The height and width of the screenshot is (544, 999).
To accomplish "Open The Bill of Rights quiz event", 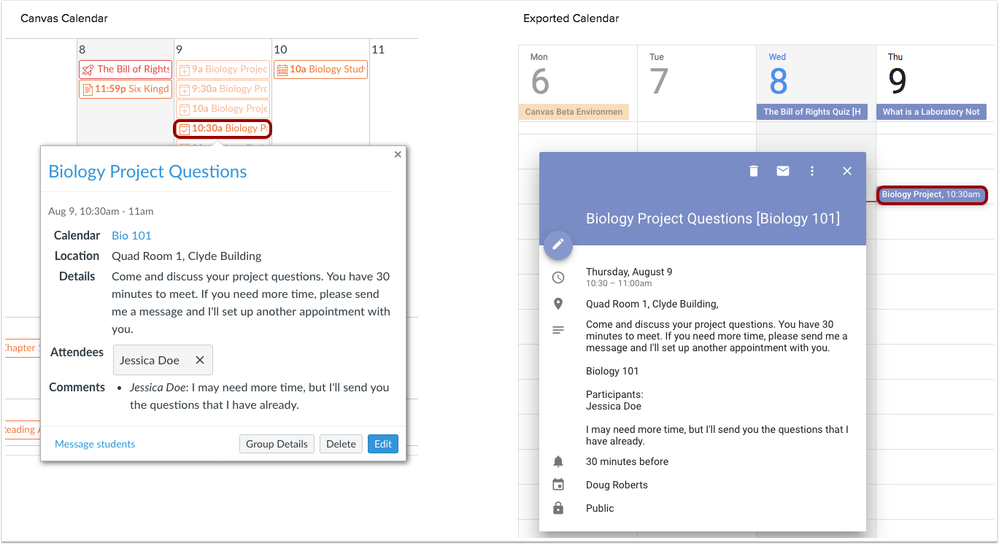I will 126,69.
